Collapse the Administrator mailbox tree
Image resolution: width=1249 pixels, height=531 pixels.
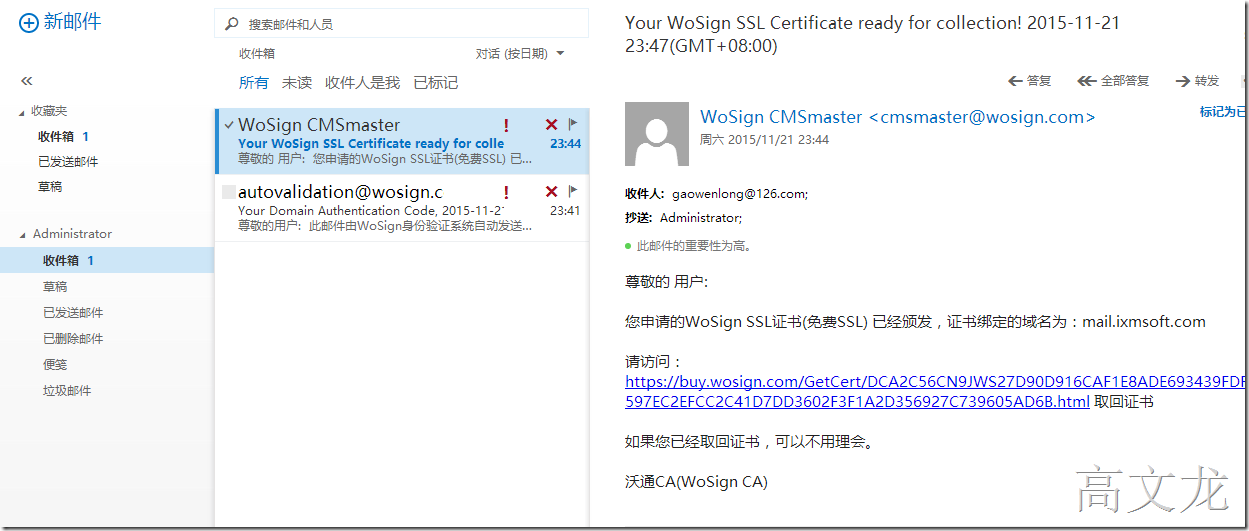click(22, 235)
